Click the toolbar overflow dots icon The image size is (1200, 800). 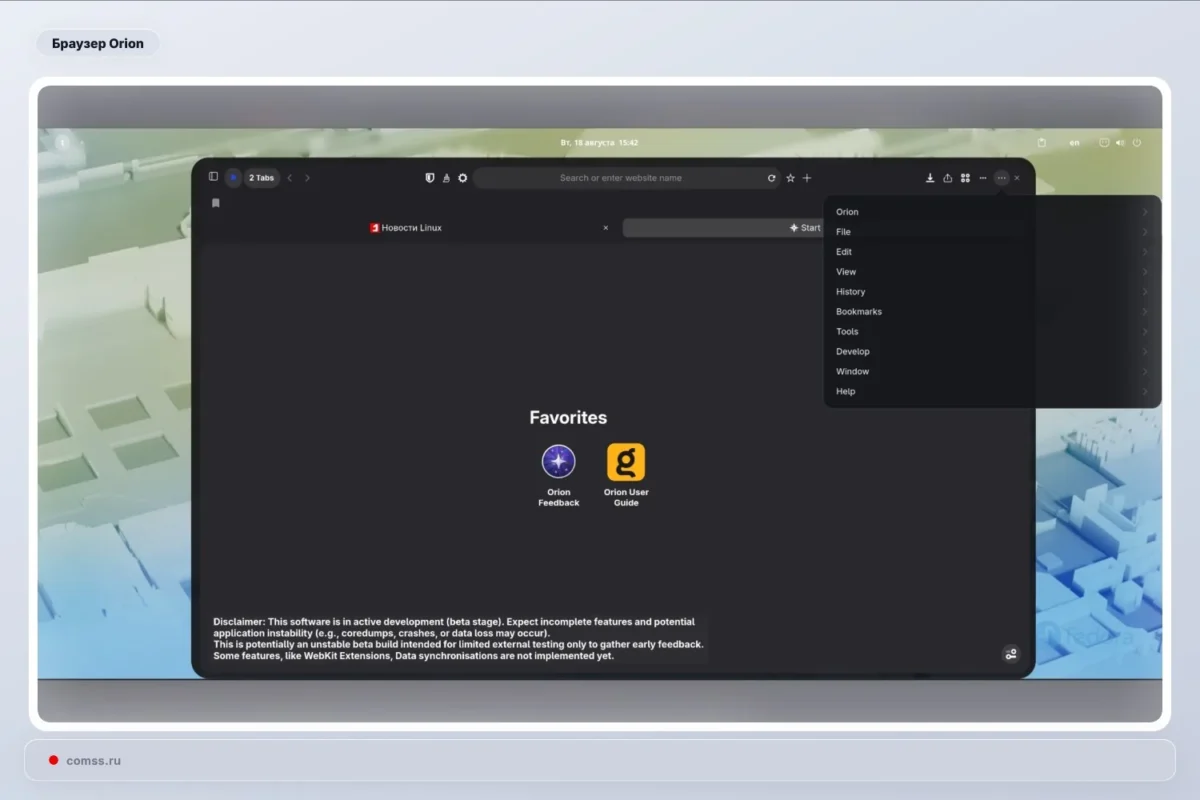(983, 178)
